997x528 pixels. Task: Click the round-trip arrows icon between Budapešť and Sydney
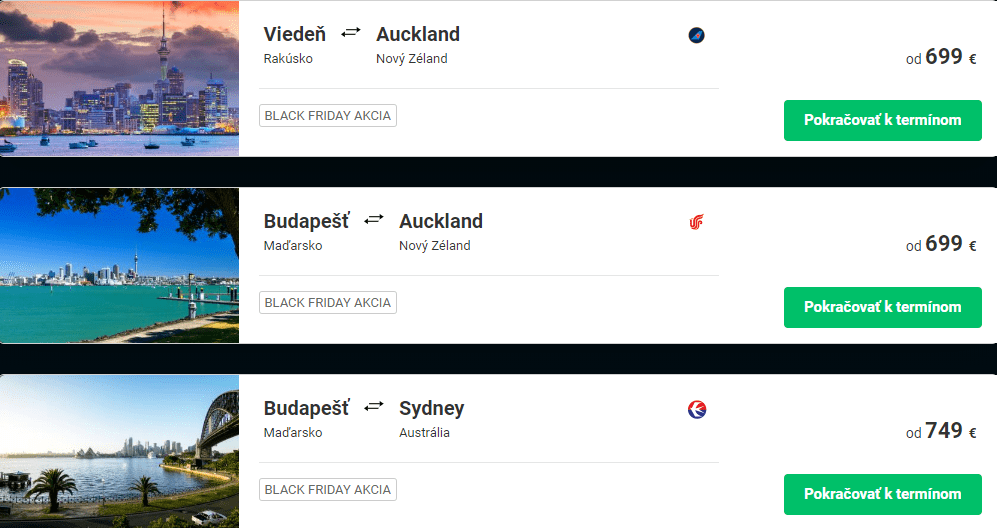pos(373,407)
